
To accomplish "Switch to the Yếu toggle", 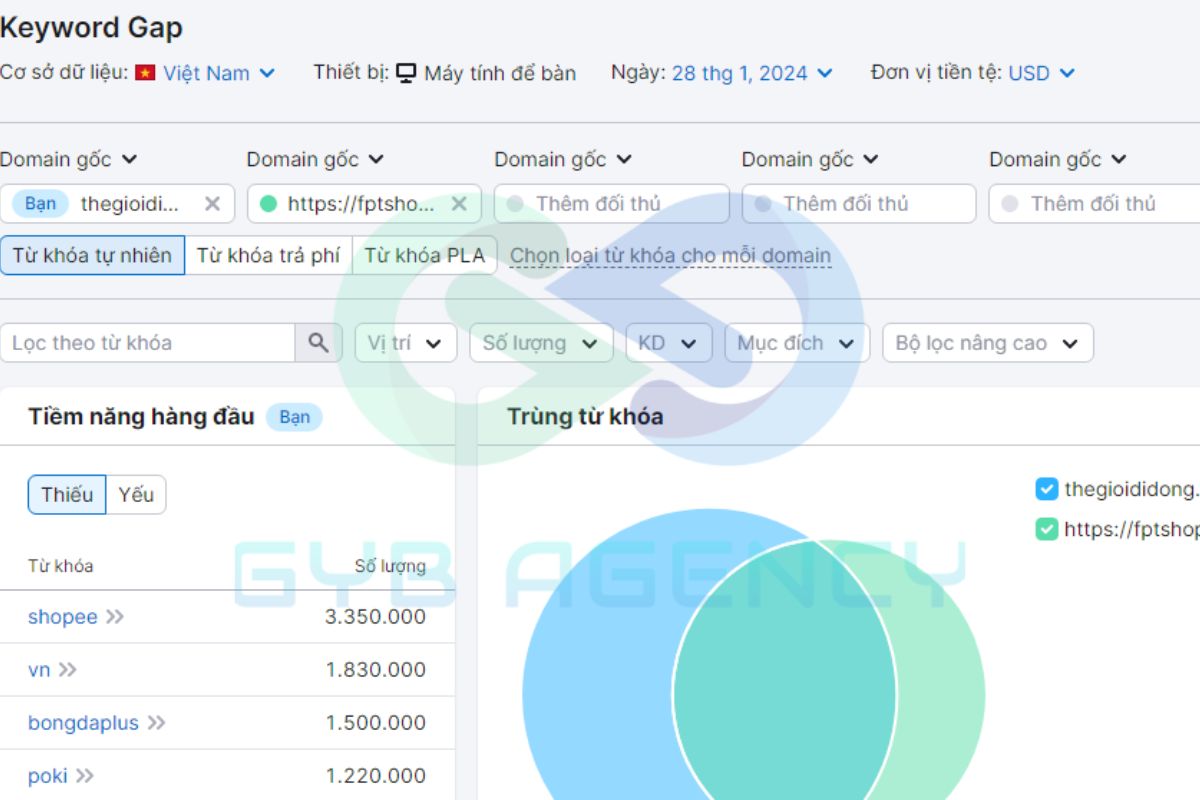I will (x=136, y=495).
